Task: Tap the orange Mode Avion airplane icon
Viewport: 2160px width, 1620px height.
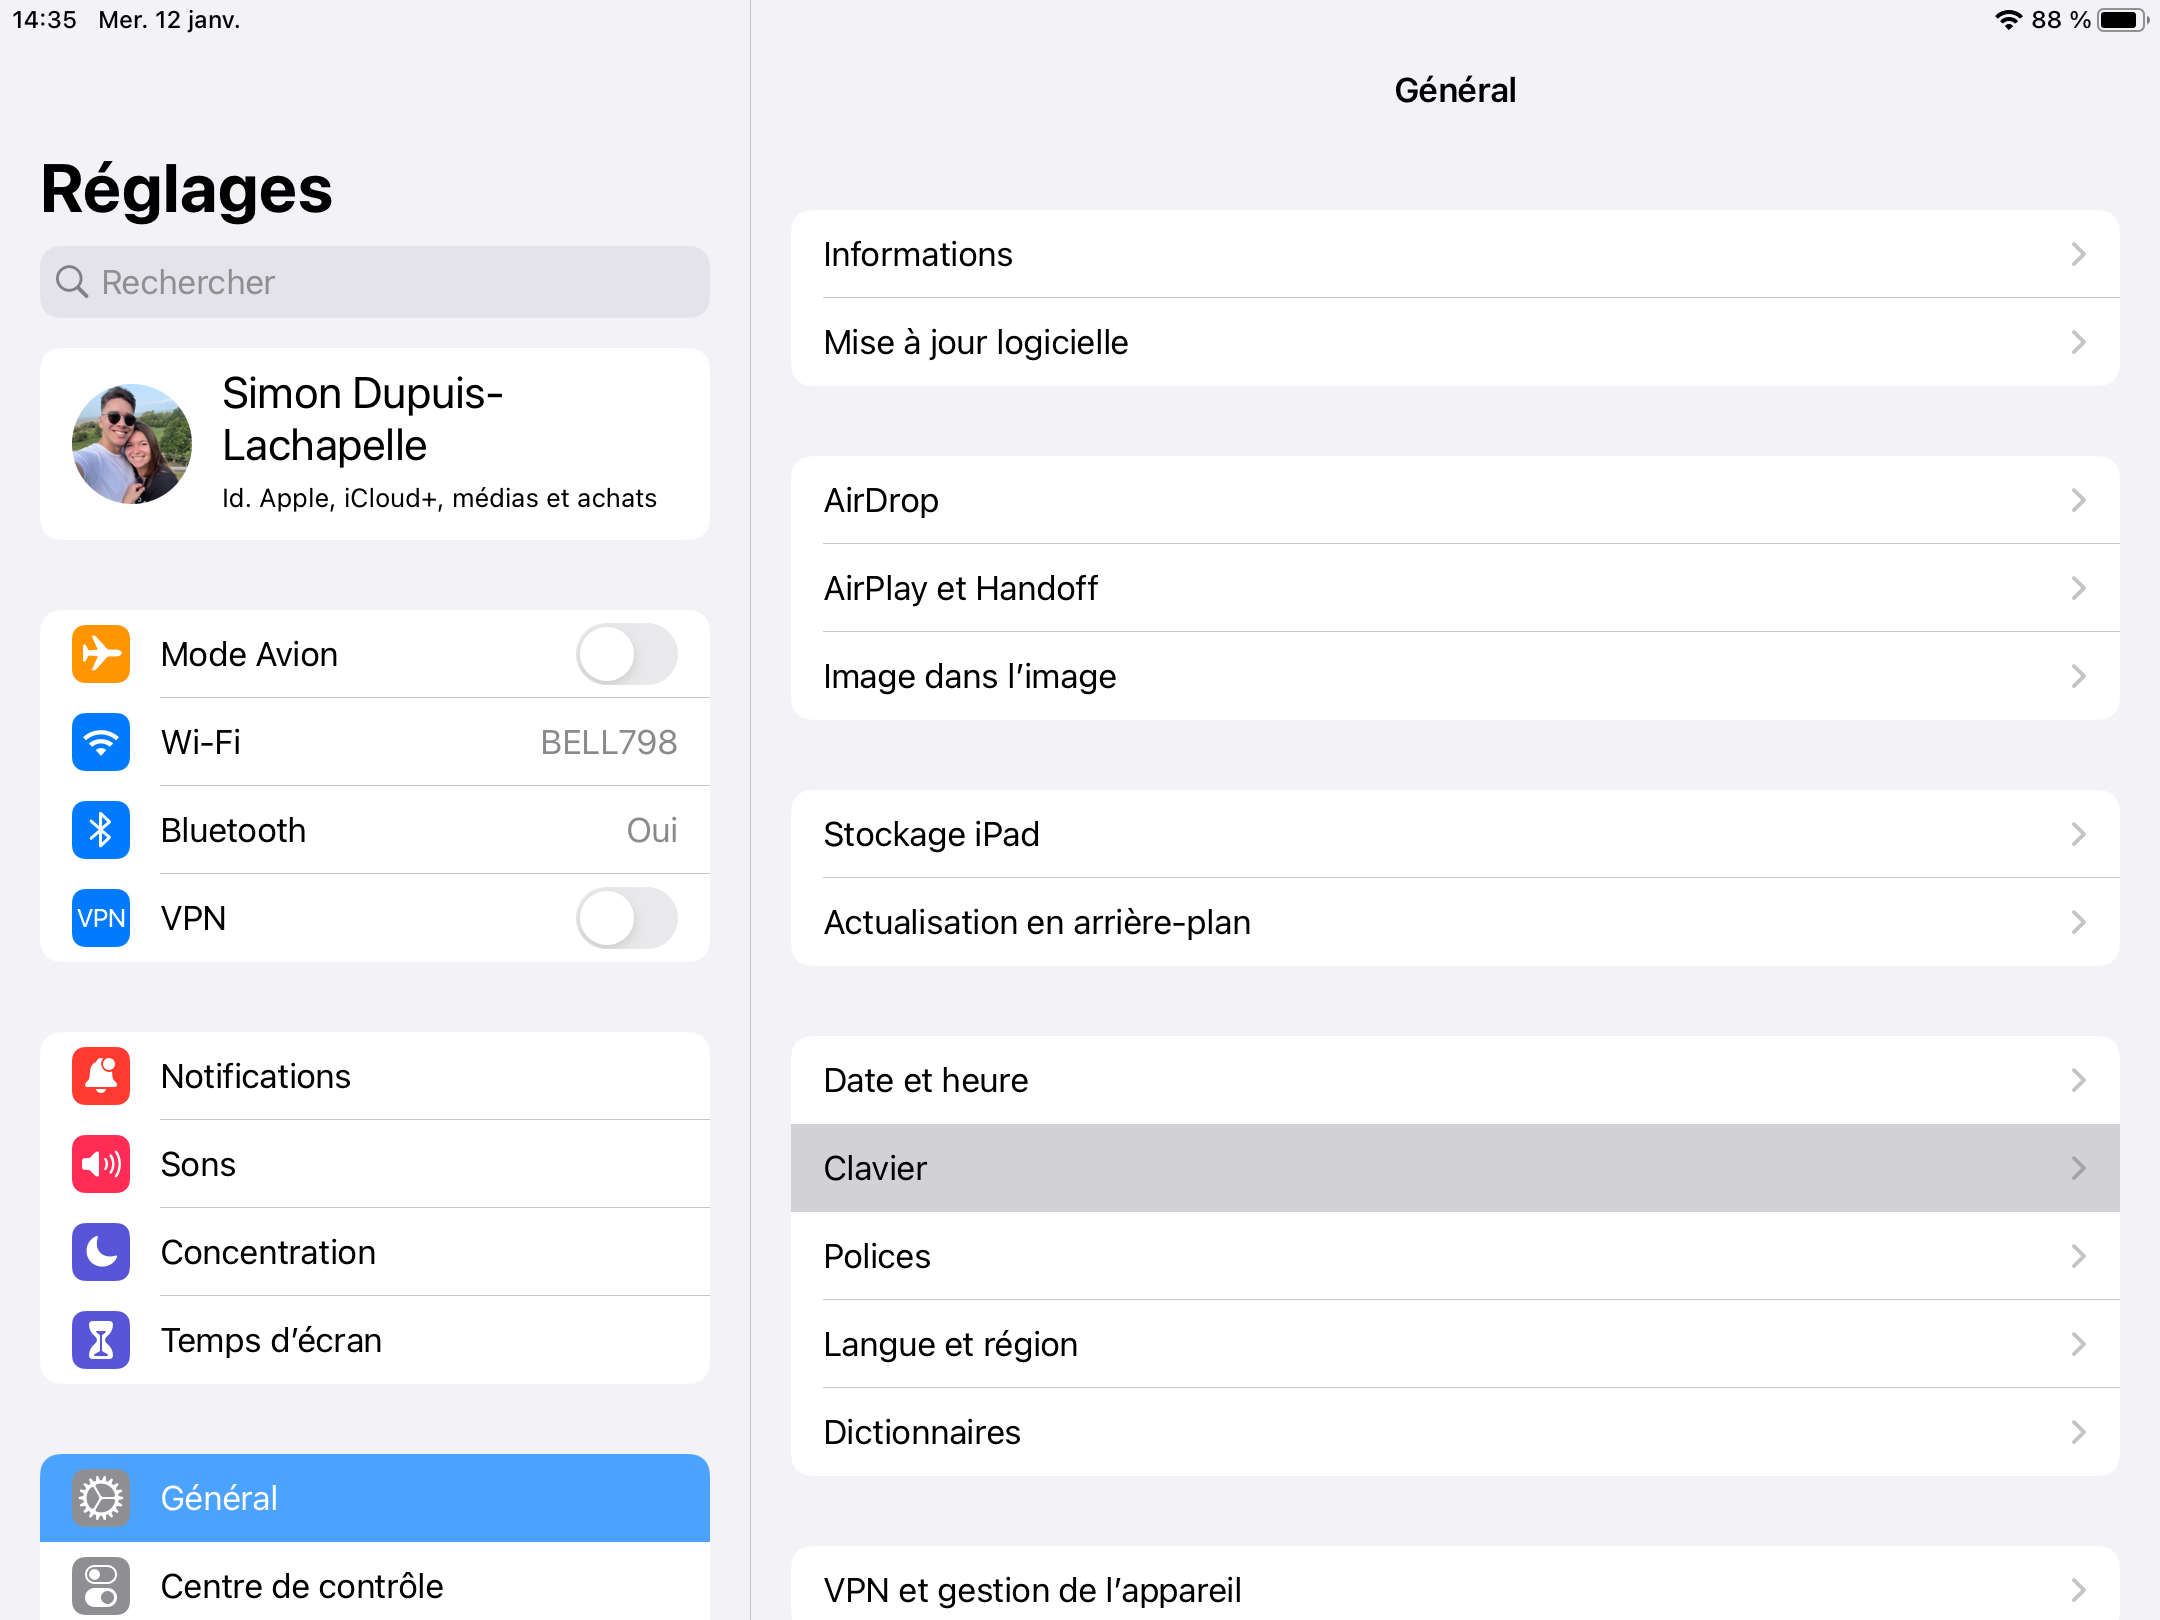Action: tap(101, 654)
